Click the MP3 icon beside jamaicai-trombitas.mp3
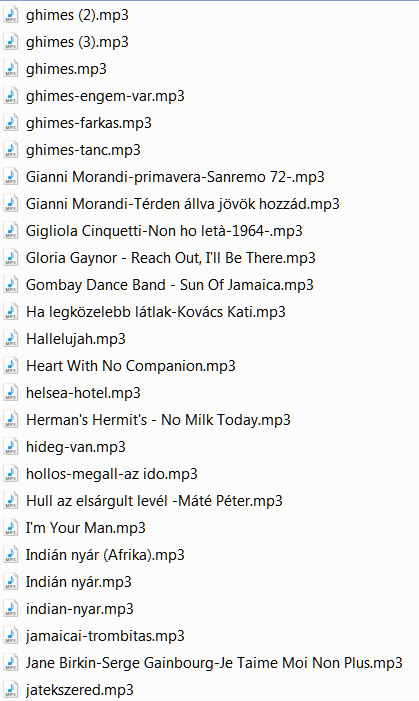 pyautogui.click(x=11, y=636)
